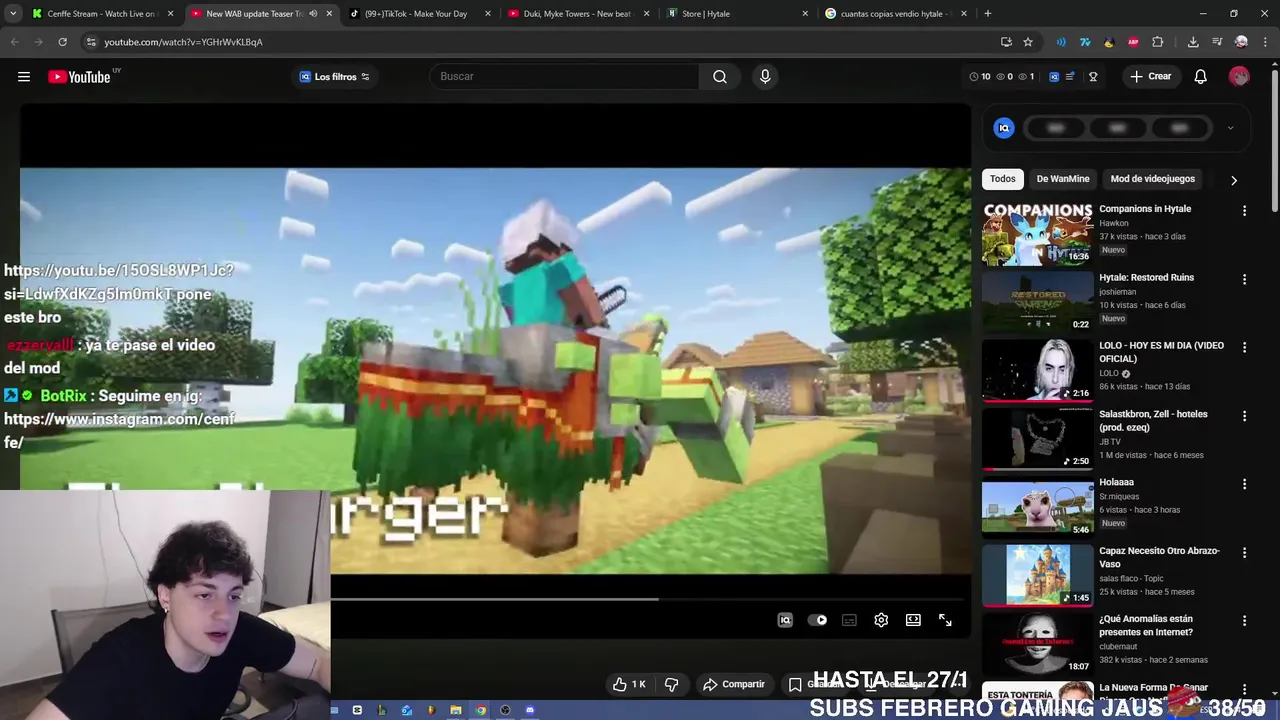Screen dimensions: 1280x720
Task: Open player settings gear
Action: click(x=881, y=620)
